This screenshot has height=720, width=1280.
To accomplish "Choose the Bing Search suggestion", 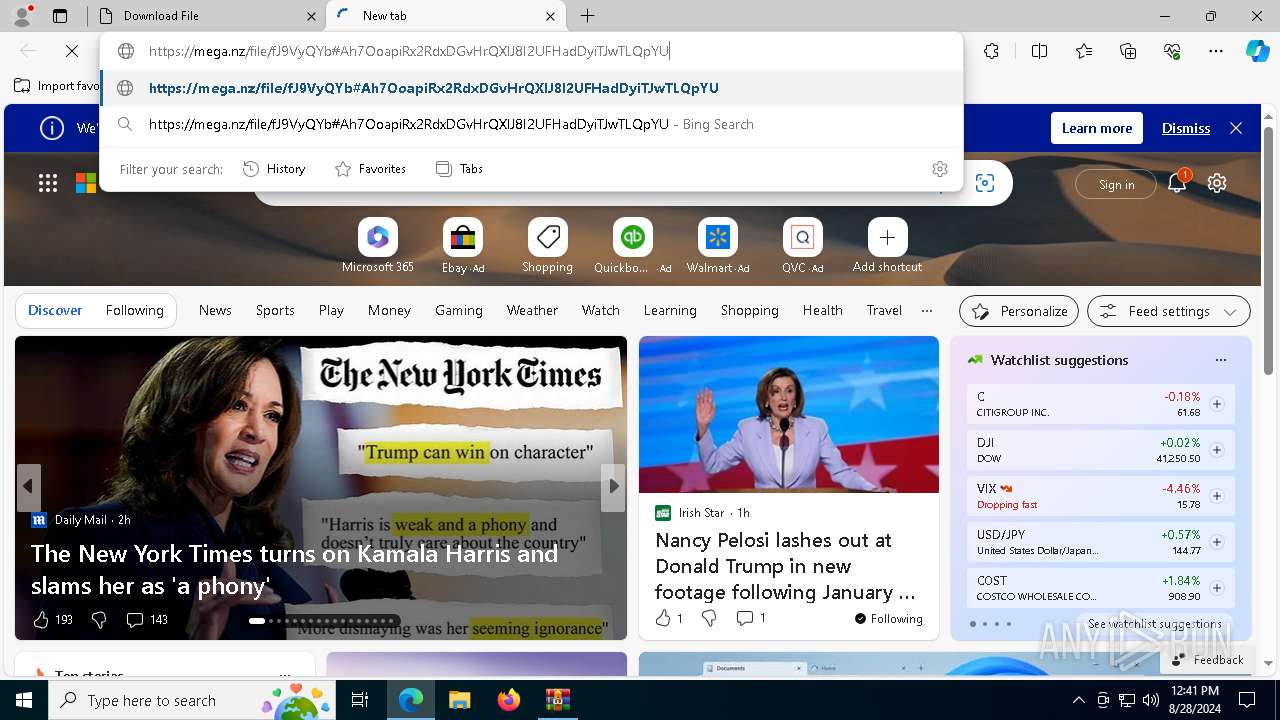I will pos(531,125).
